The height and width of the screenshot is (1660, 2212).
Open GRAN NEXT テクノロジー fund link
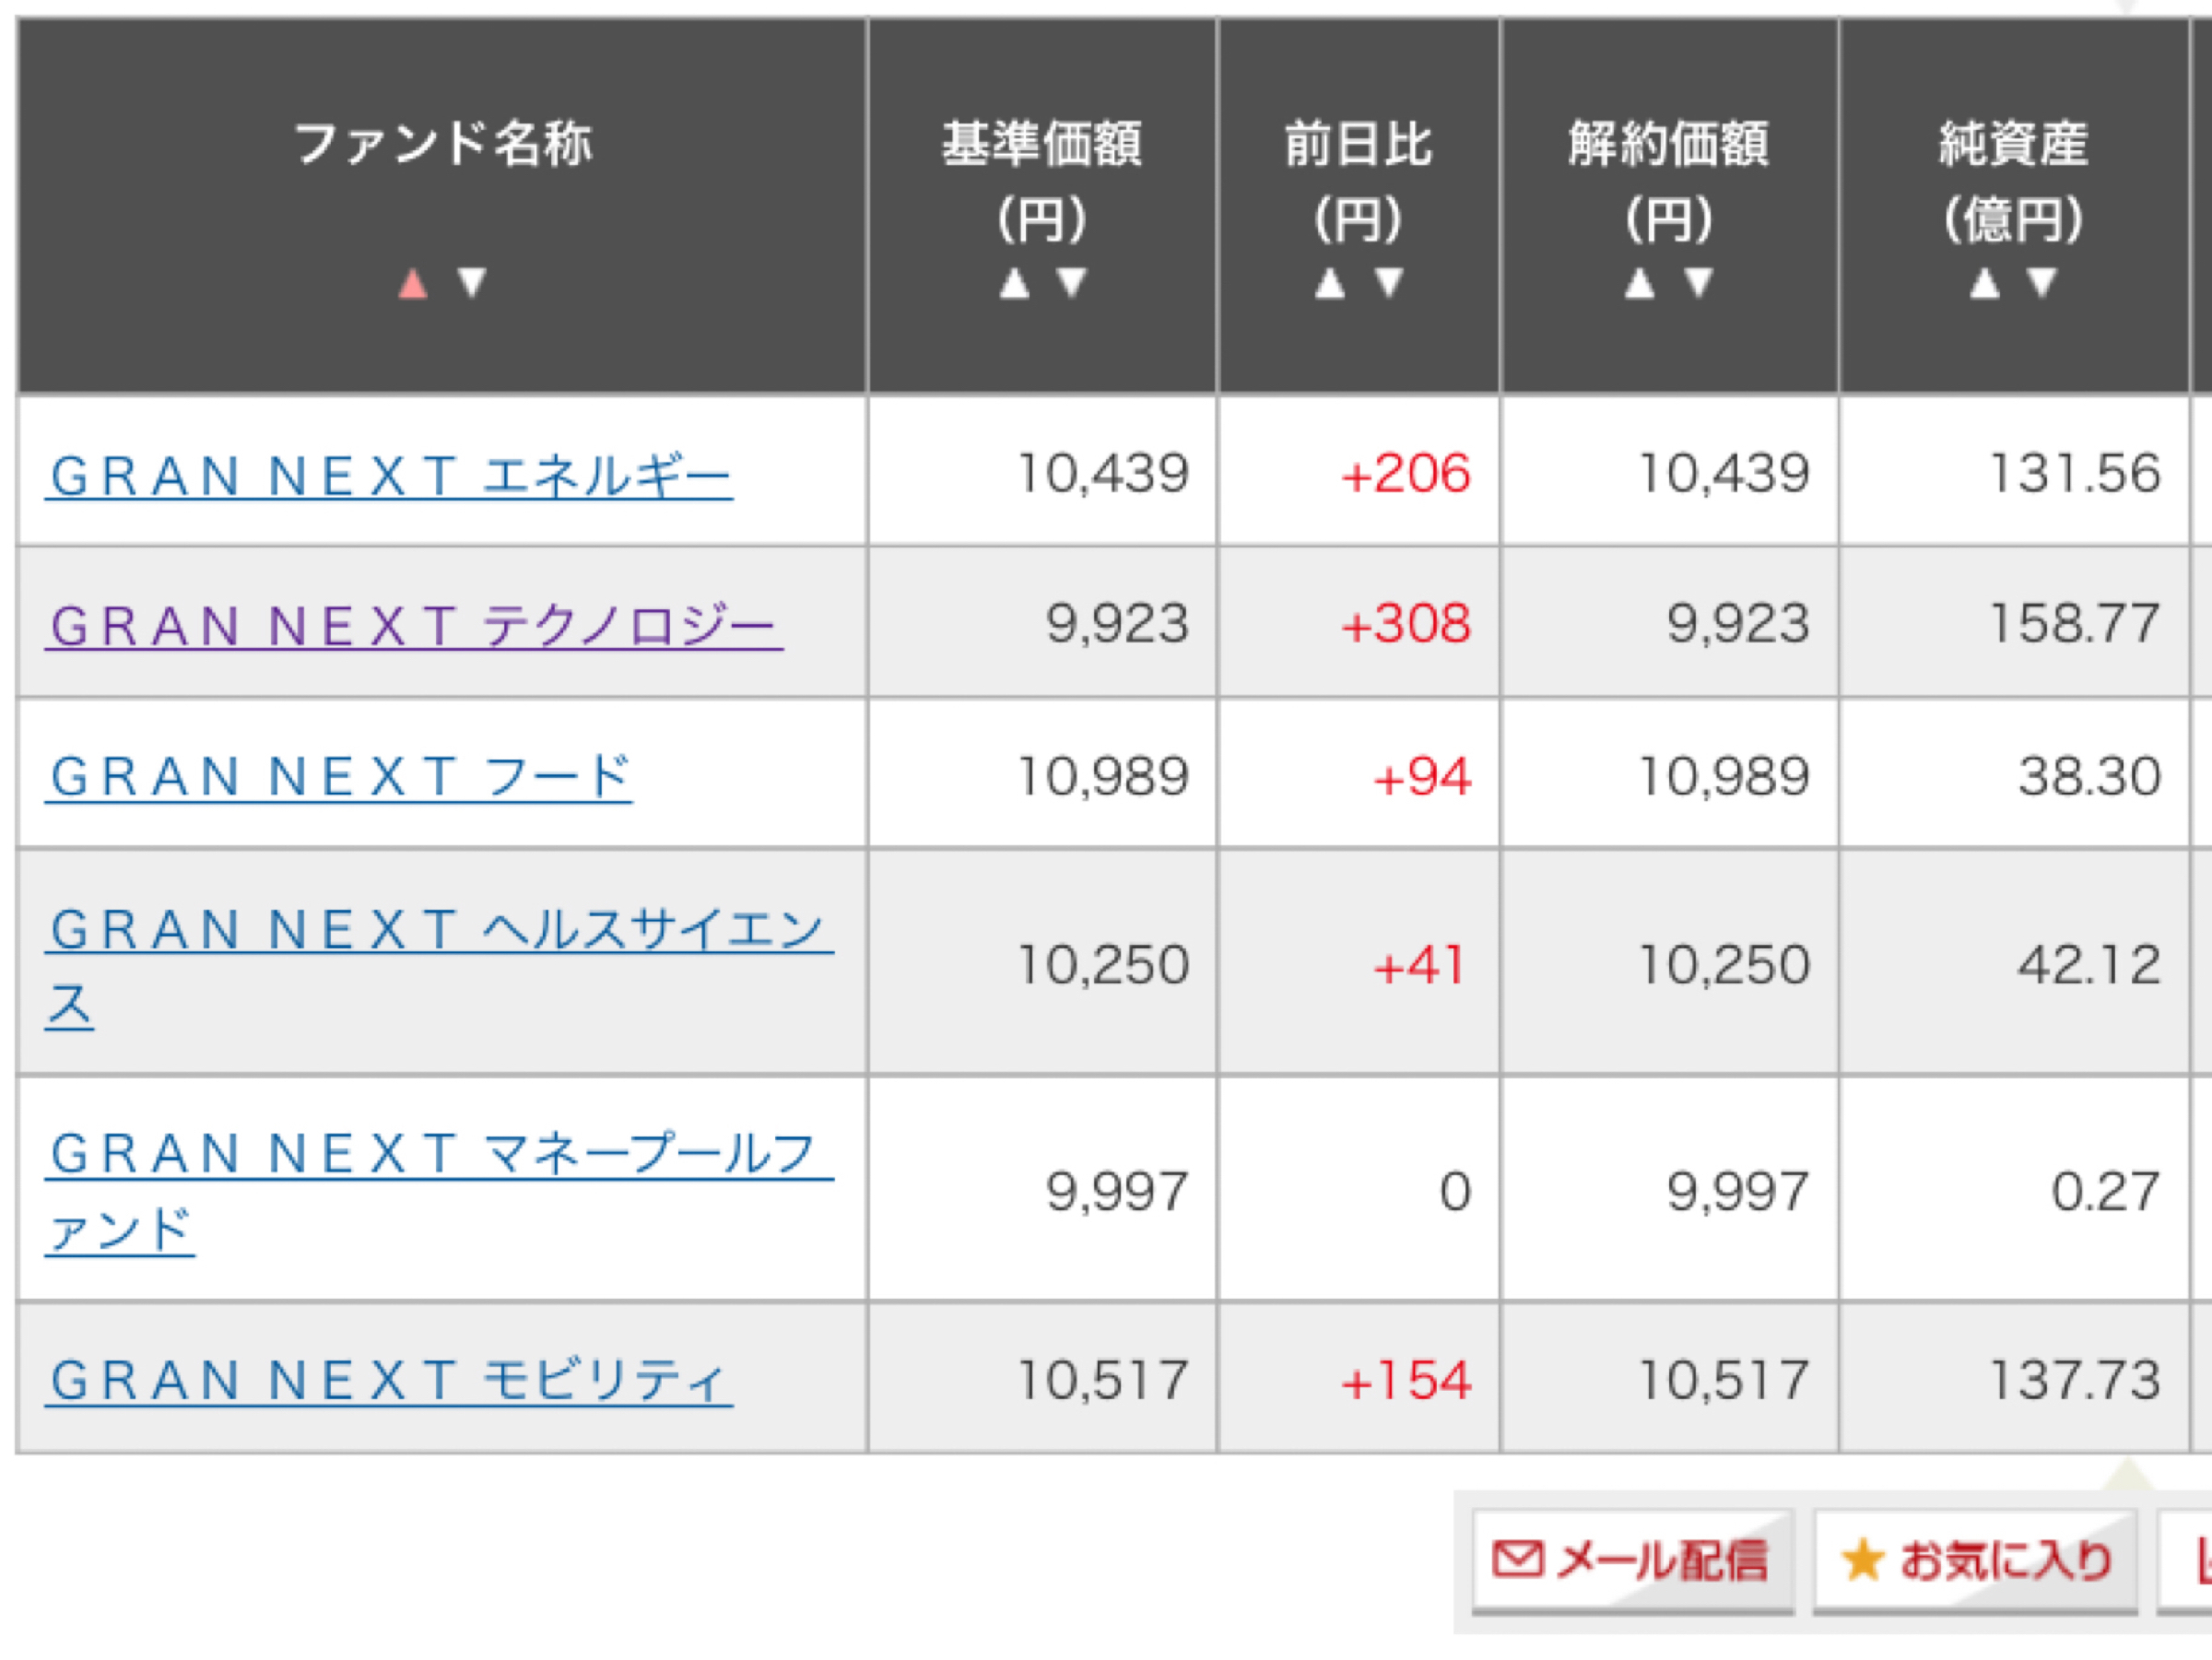(413, 627)
